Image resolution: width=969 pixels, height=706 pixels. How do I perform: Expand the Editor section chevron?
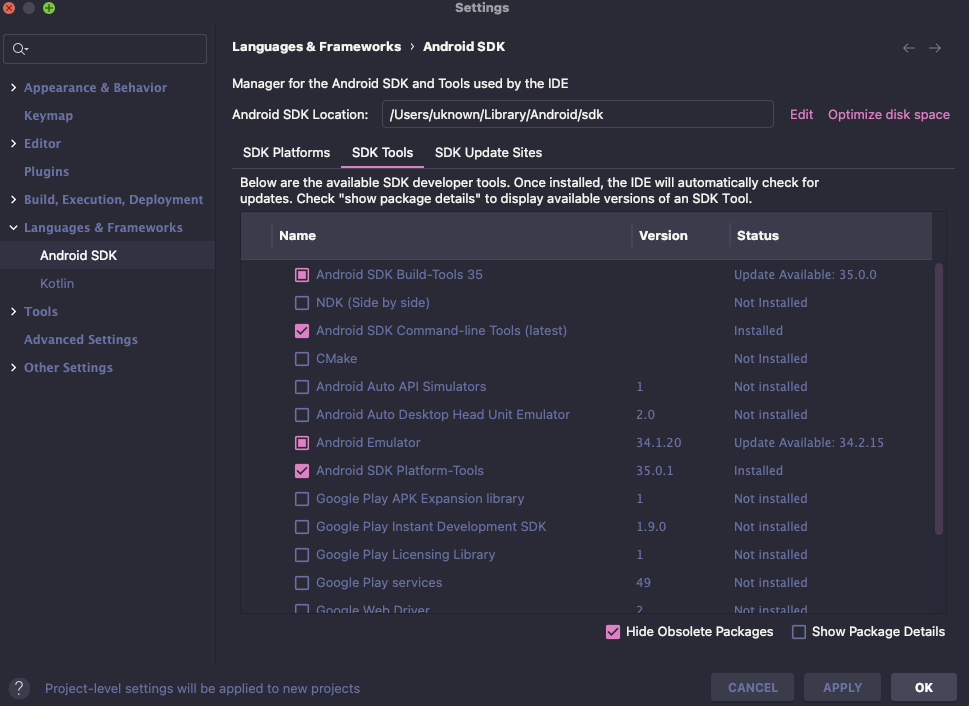tap(13, 143)
